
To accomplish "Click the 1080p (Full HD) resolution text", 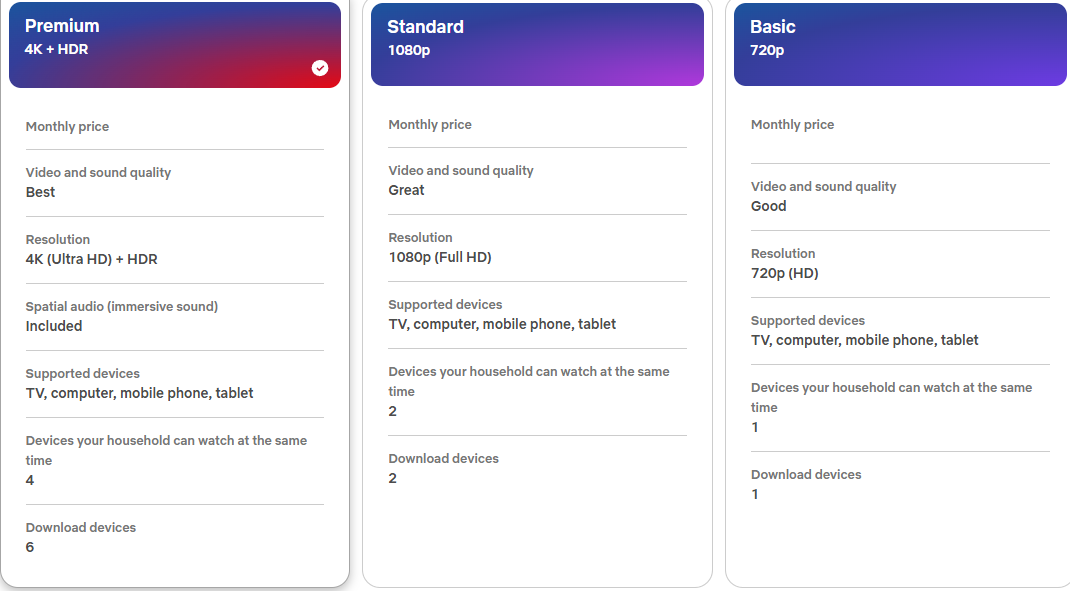I will coord(440,257).
